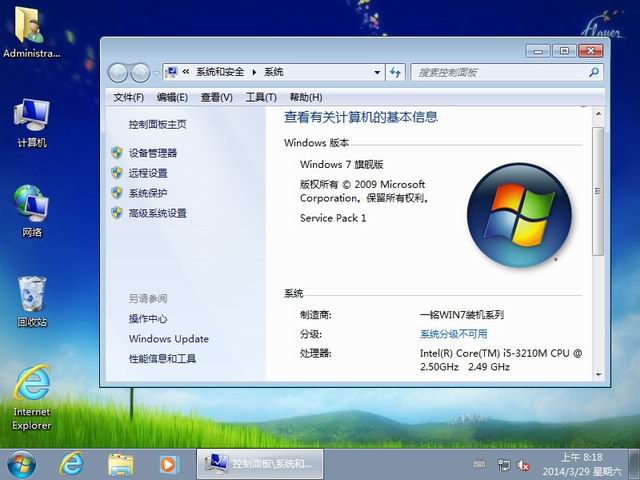Screen dimensions: 640x480
Task: Open the 计算机 desktop icon
Action: (32, 122)
